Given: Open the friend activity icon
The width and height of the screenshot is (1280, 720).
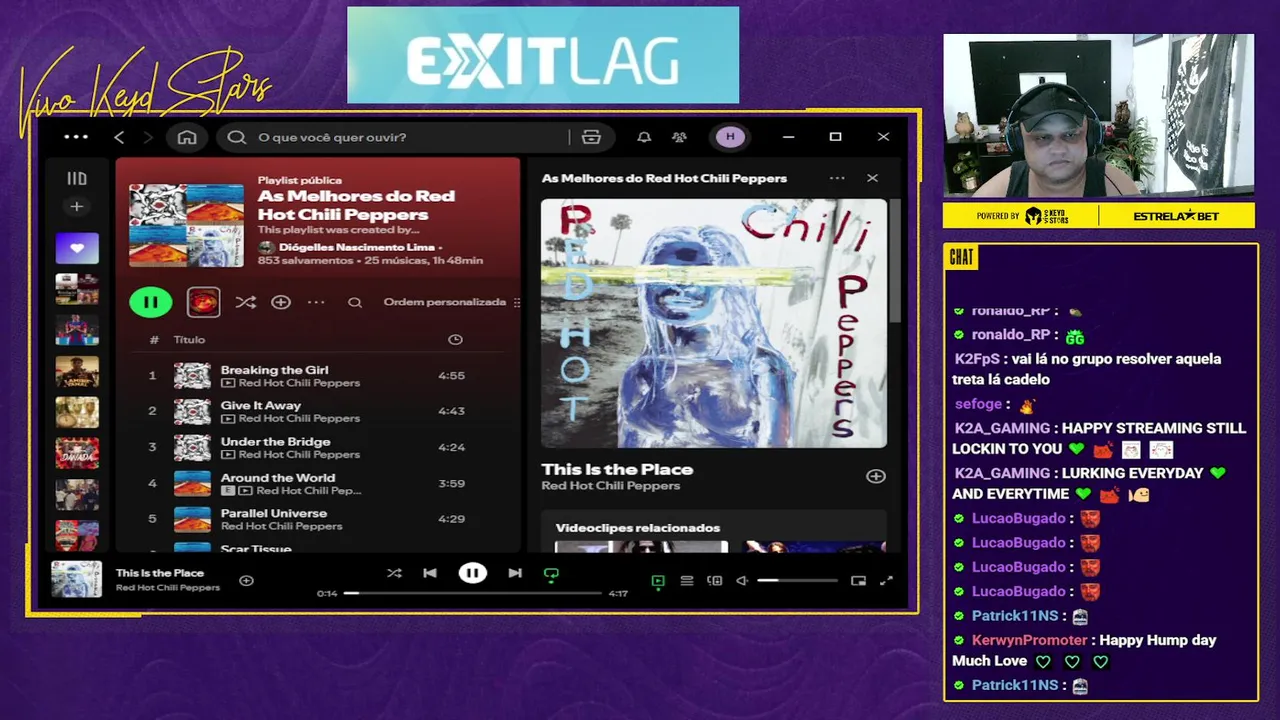Looking at the screenshot, I should pos(680,137).
